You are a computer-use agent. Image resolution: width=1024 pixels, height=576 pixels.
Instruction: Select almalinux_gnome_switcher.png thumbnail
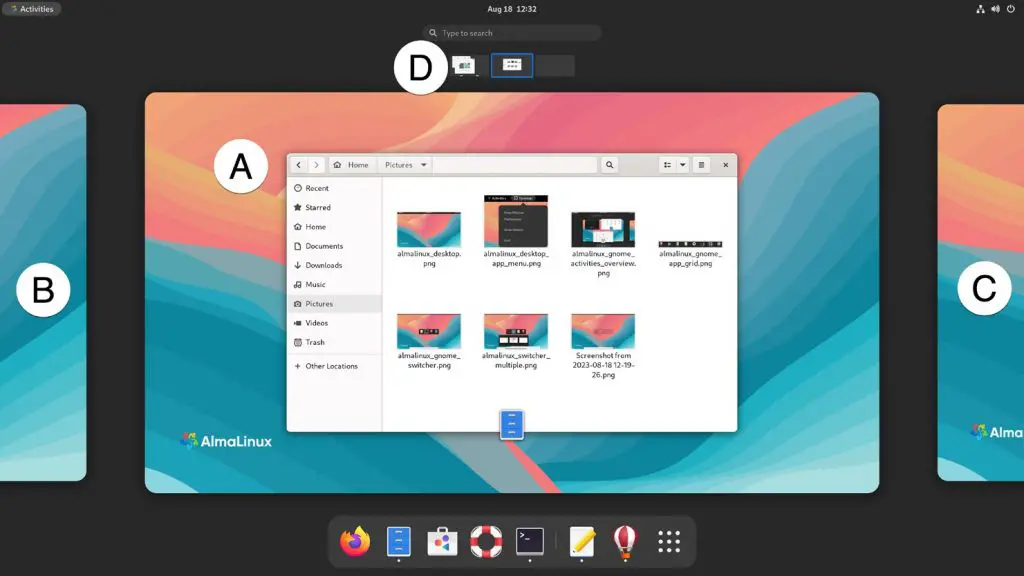tap(429, 331)
